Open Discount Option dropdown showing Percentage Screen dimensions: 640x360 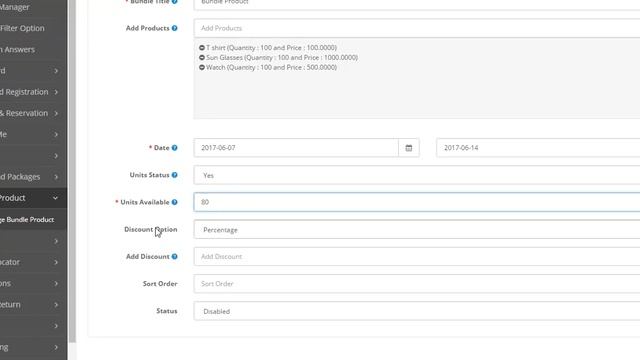417,229
